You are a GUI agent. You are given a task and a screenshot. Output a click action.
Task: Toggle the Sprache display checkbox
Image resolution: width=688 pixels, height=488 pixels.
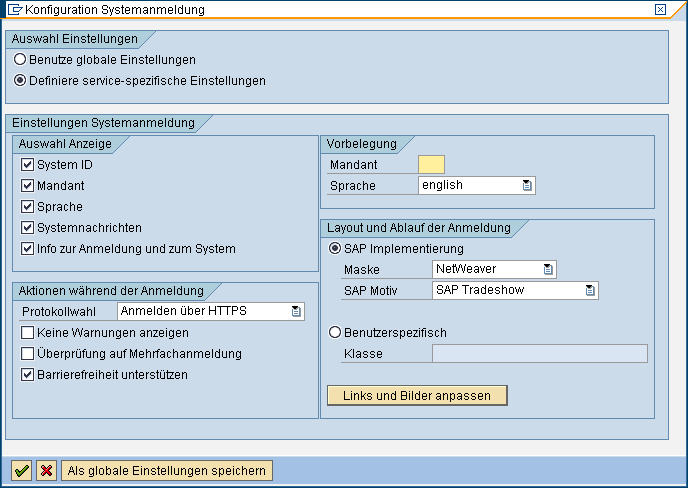[x=27, y=207]
